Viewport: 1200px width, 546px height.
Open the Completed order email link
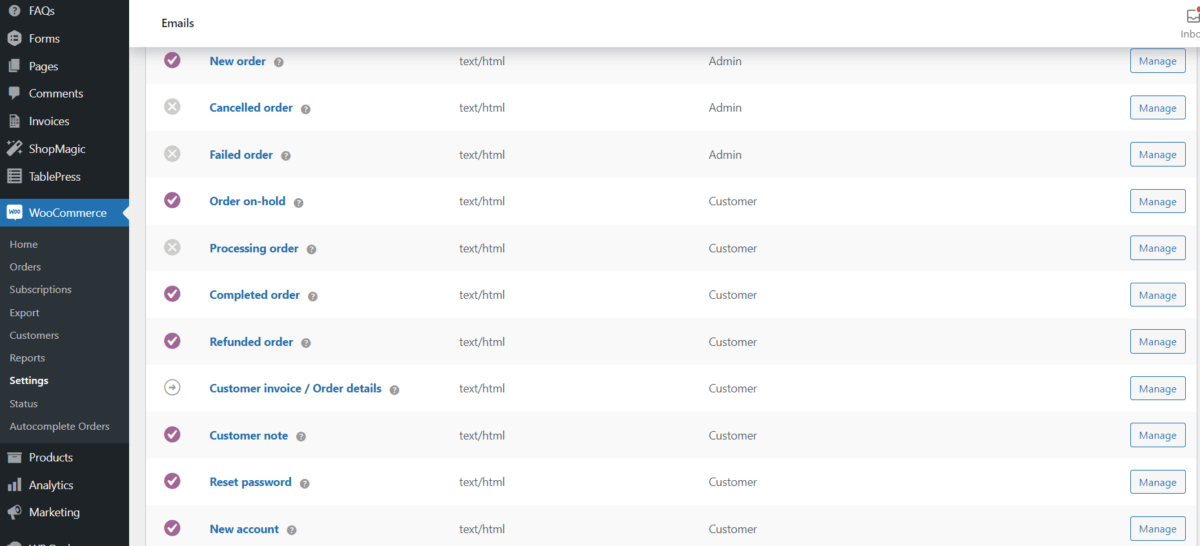(254, 295)
